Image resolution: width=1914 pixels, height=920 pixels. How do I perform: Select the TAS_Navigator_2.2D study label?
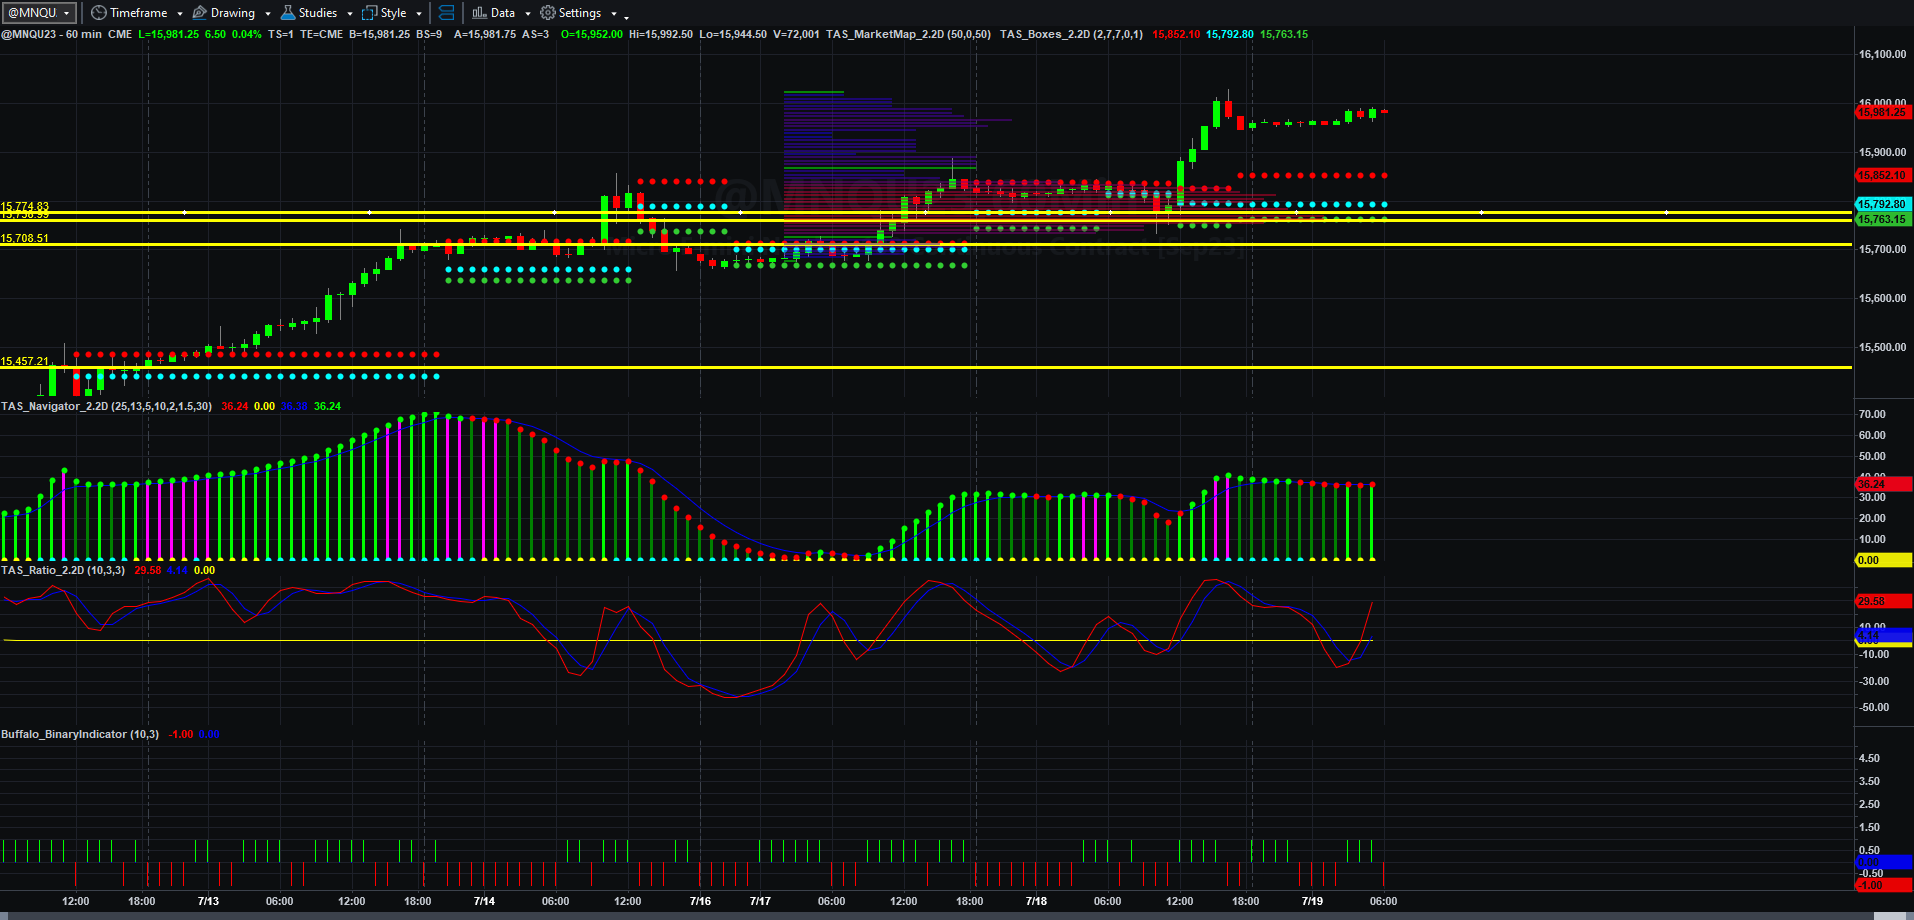106,406
